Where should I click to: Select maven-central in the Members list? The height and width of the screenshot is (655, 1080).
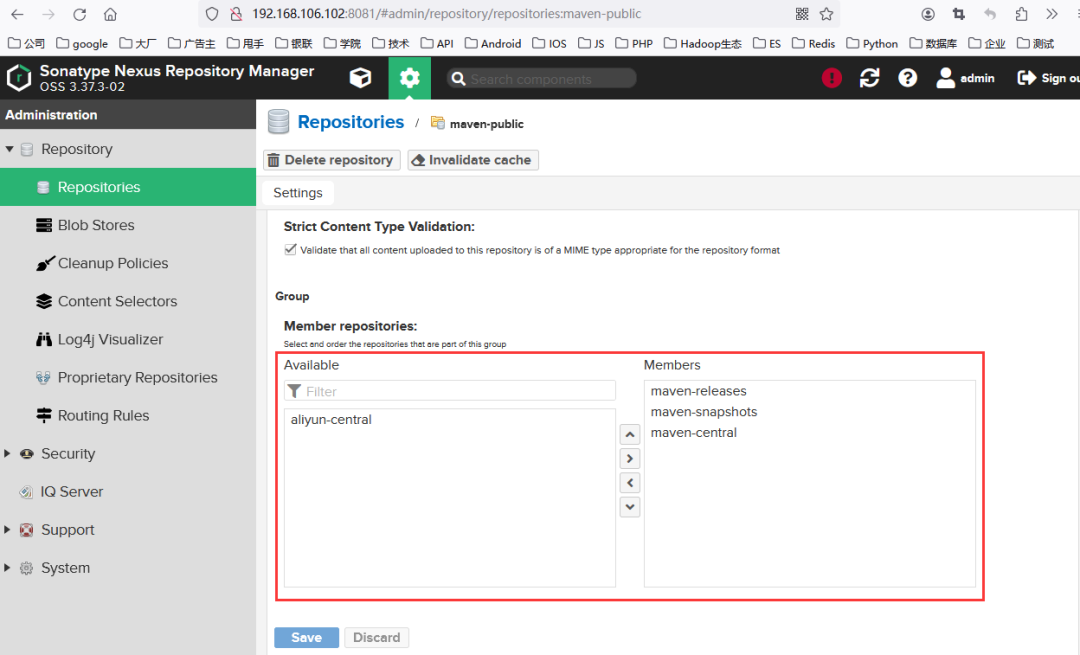pyautogui.click(x=809, y=433)
